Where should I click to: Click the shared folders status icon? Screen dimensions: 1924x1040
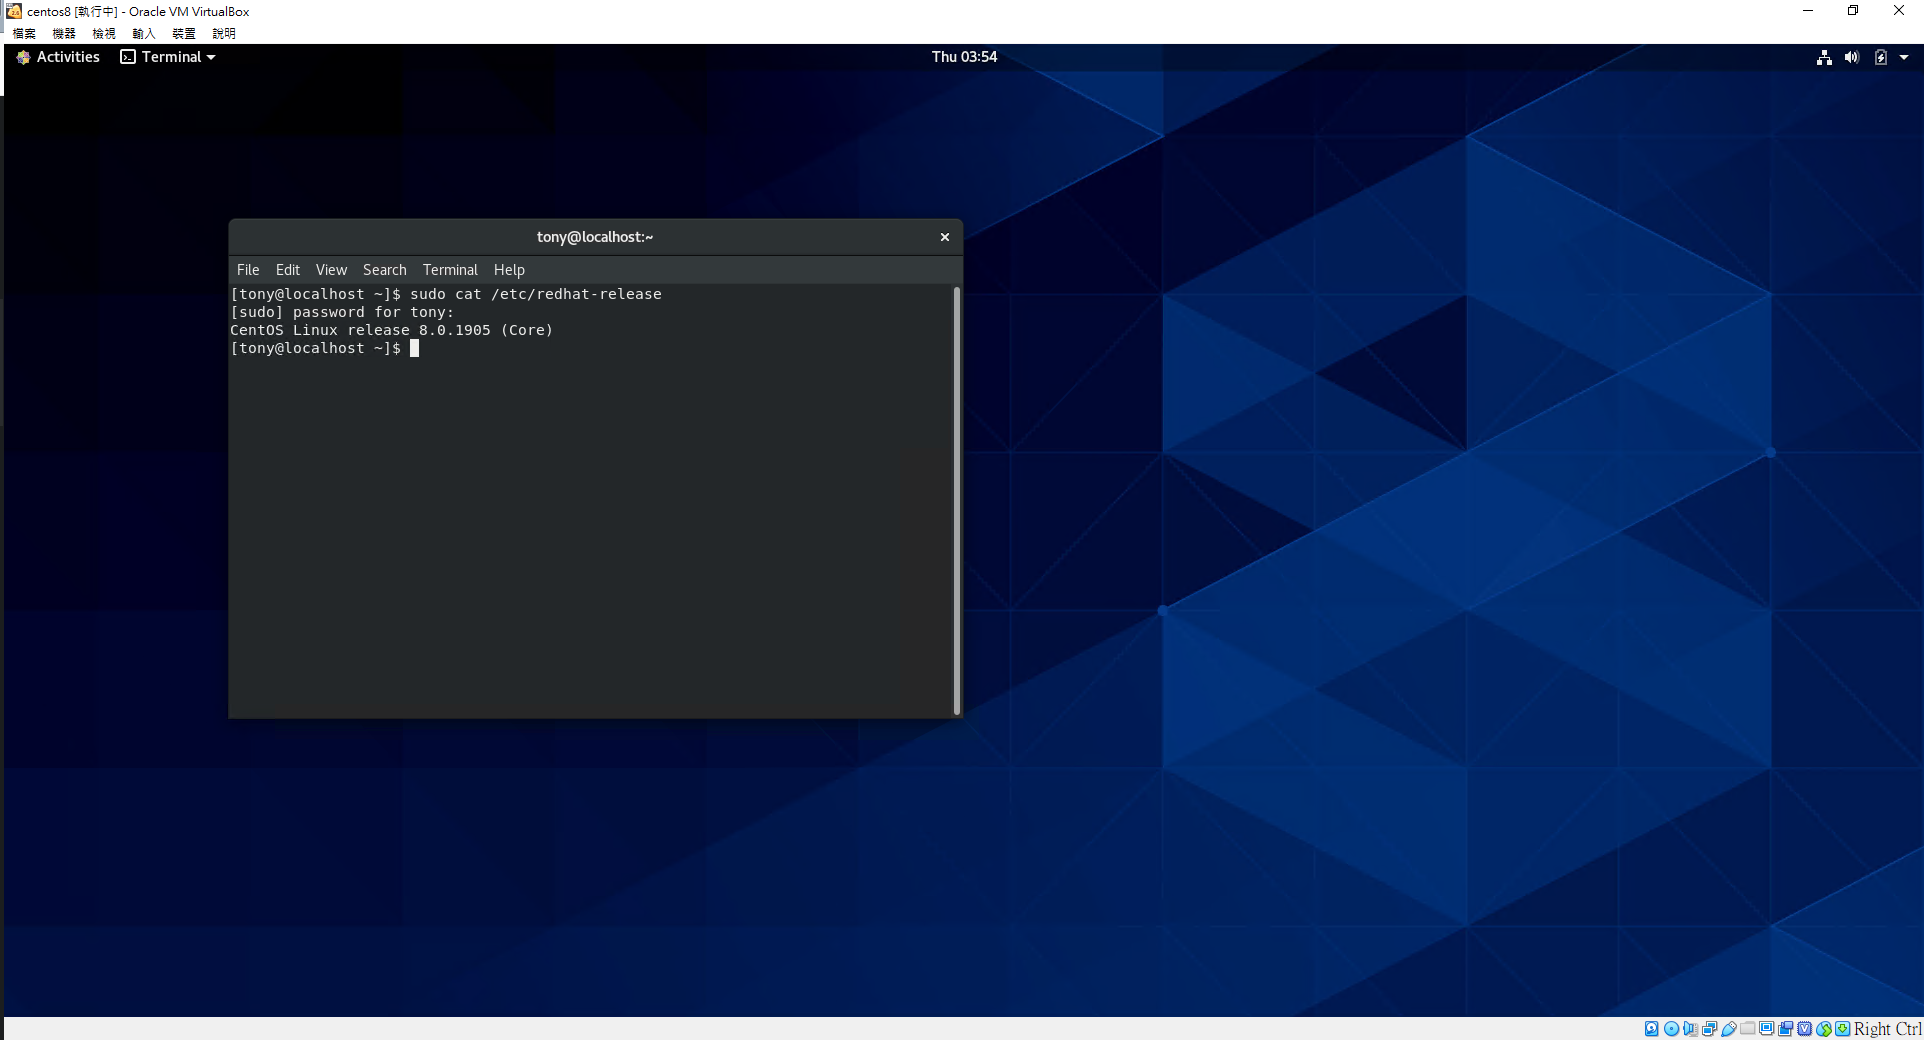1747,1029
